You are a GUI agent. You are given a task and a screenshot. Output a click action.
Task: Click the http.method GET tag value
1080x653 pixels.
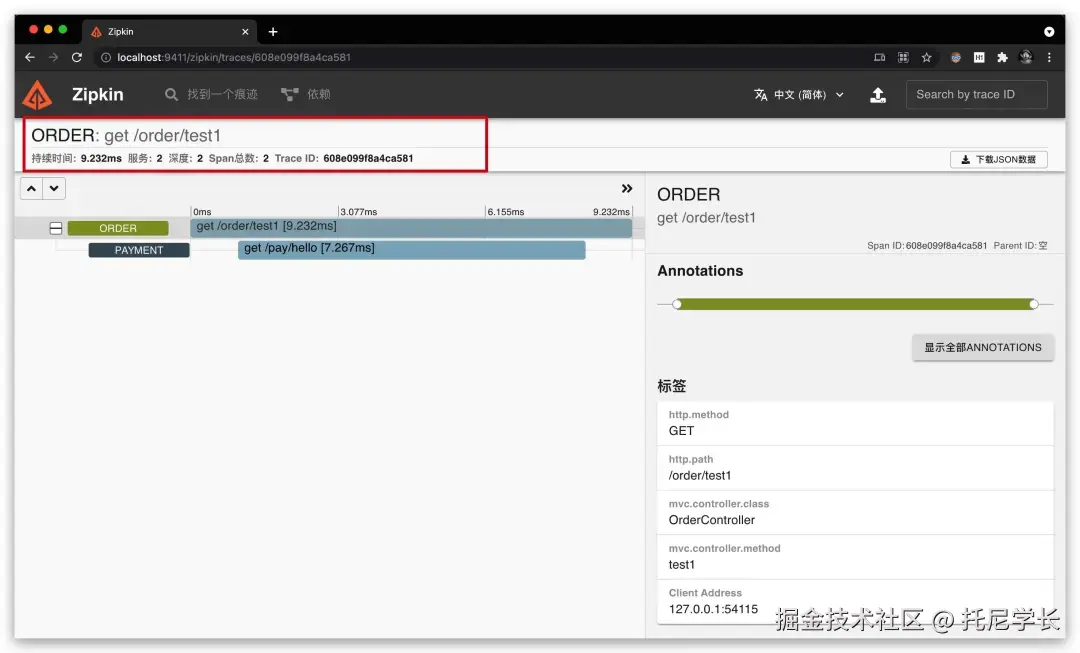tap(681, 431)
